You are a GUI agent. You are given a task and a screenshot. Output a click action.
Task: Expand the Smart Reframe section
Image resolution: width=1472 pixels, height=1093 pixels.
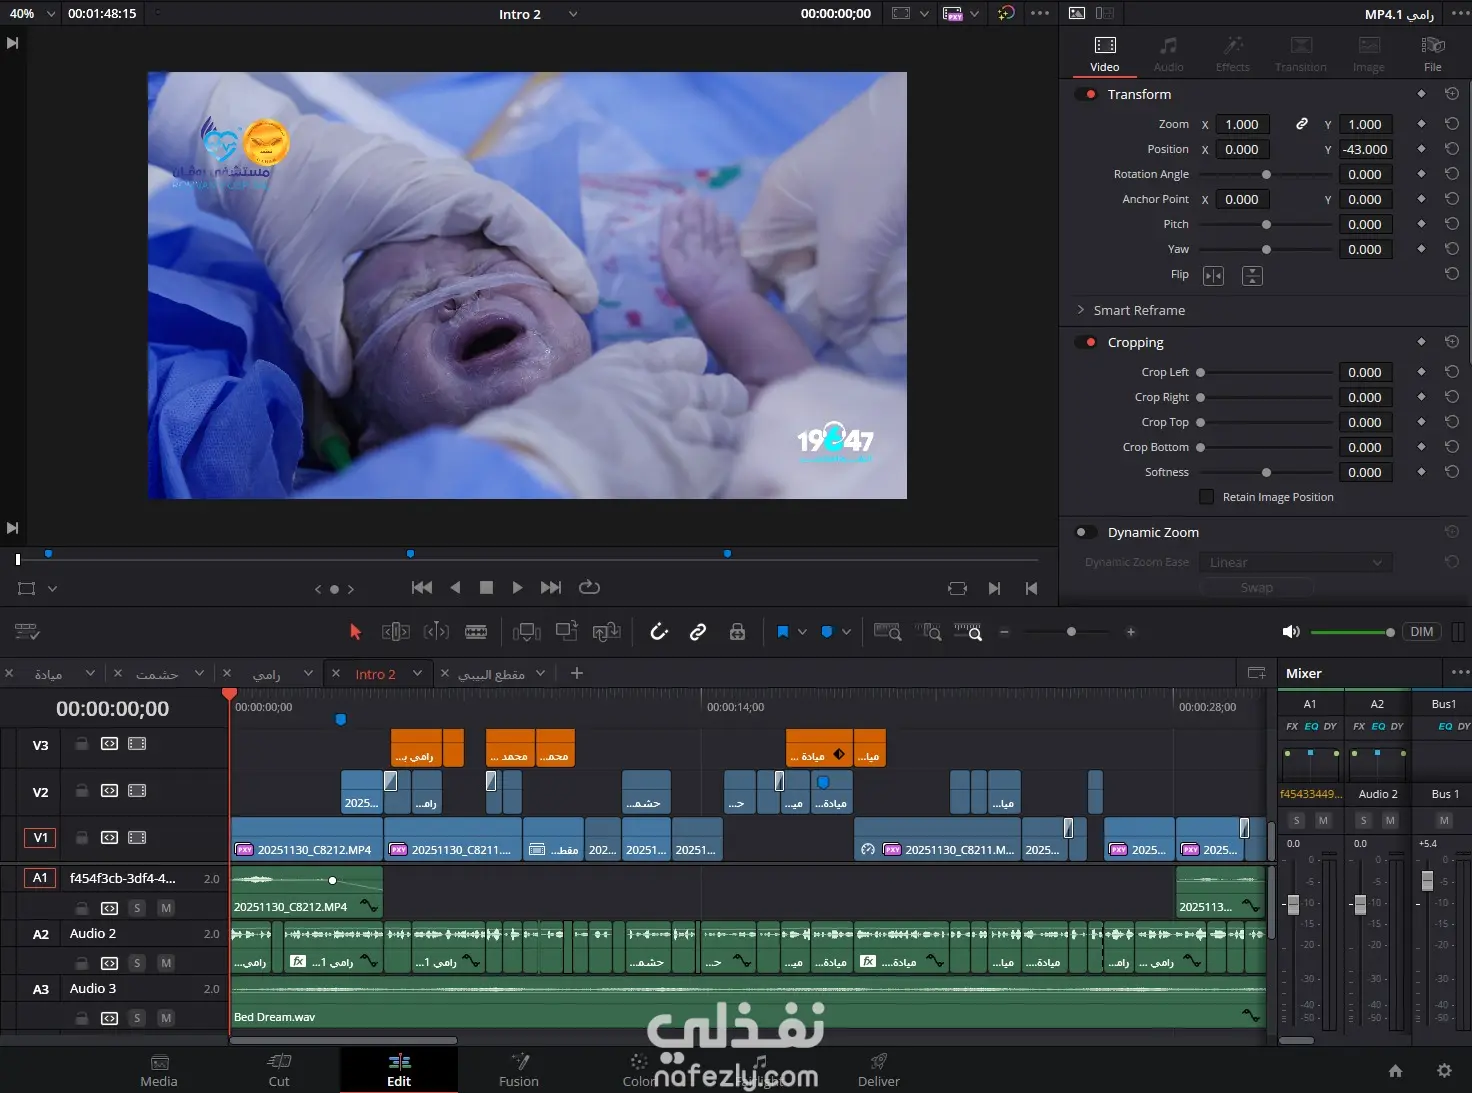point(1081,310)
